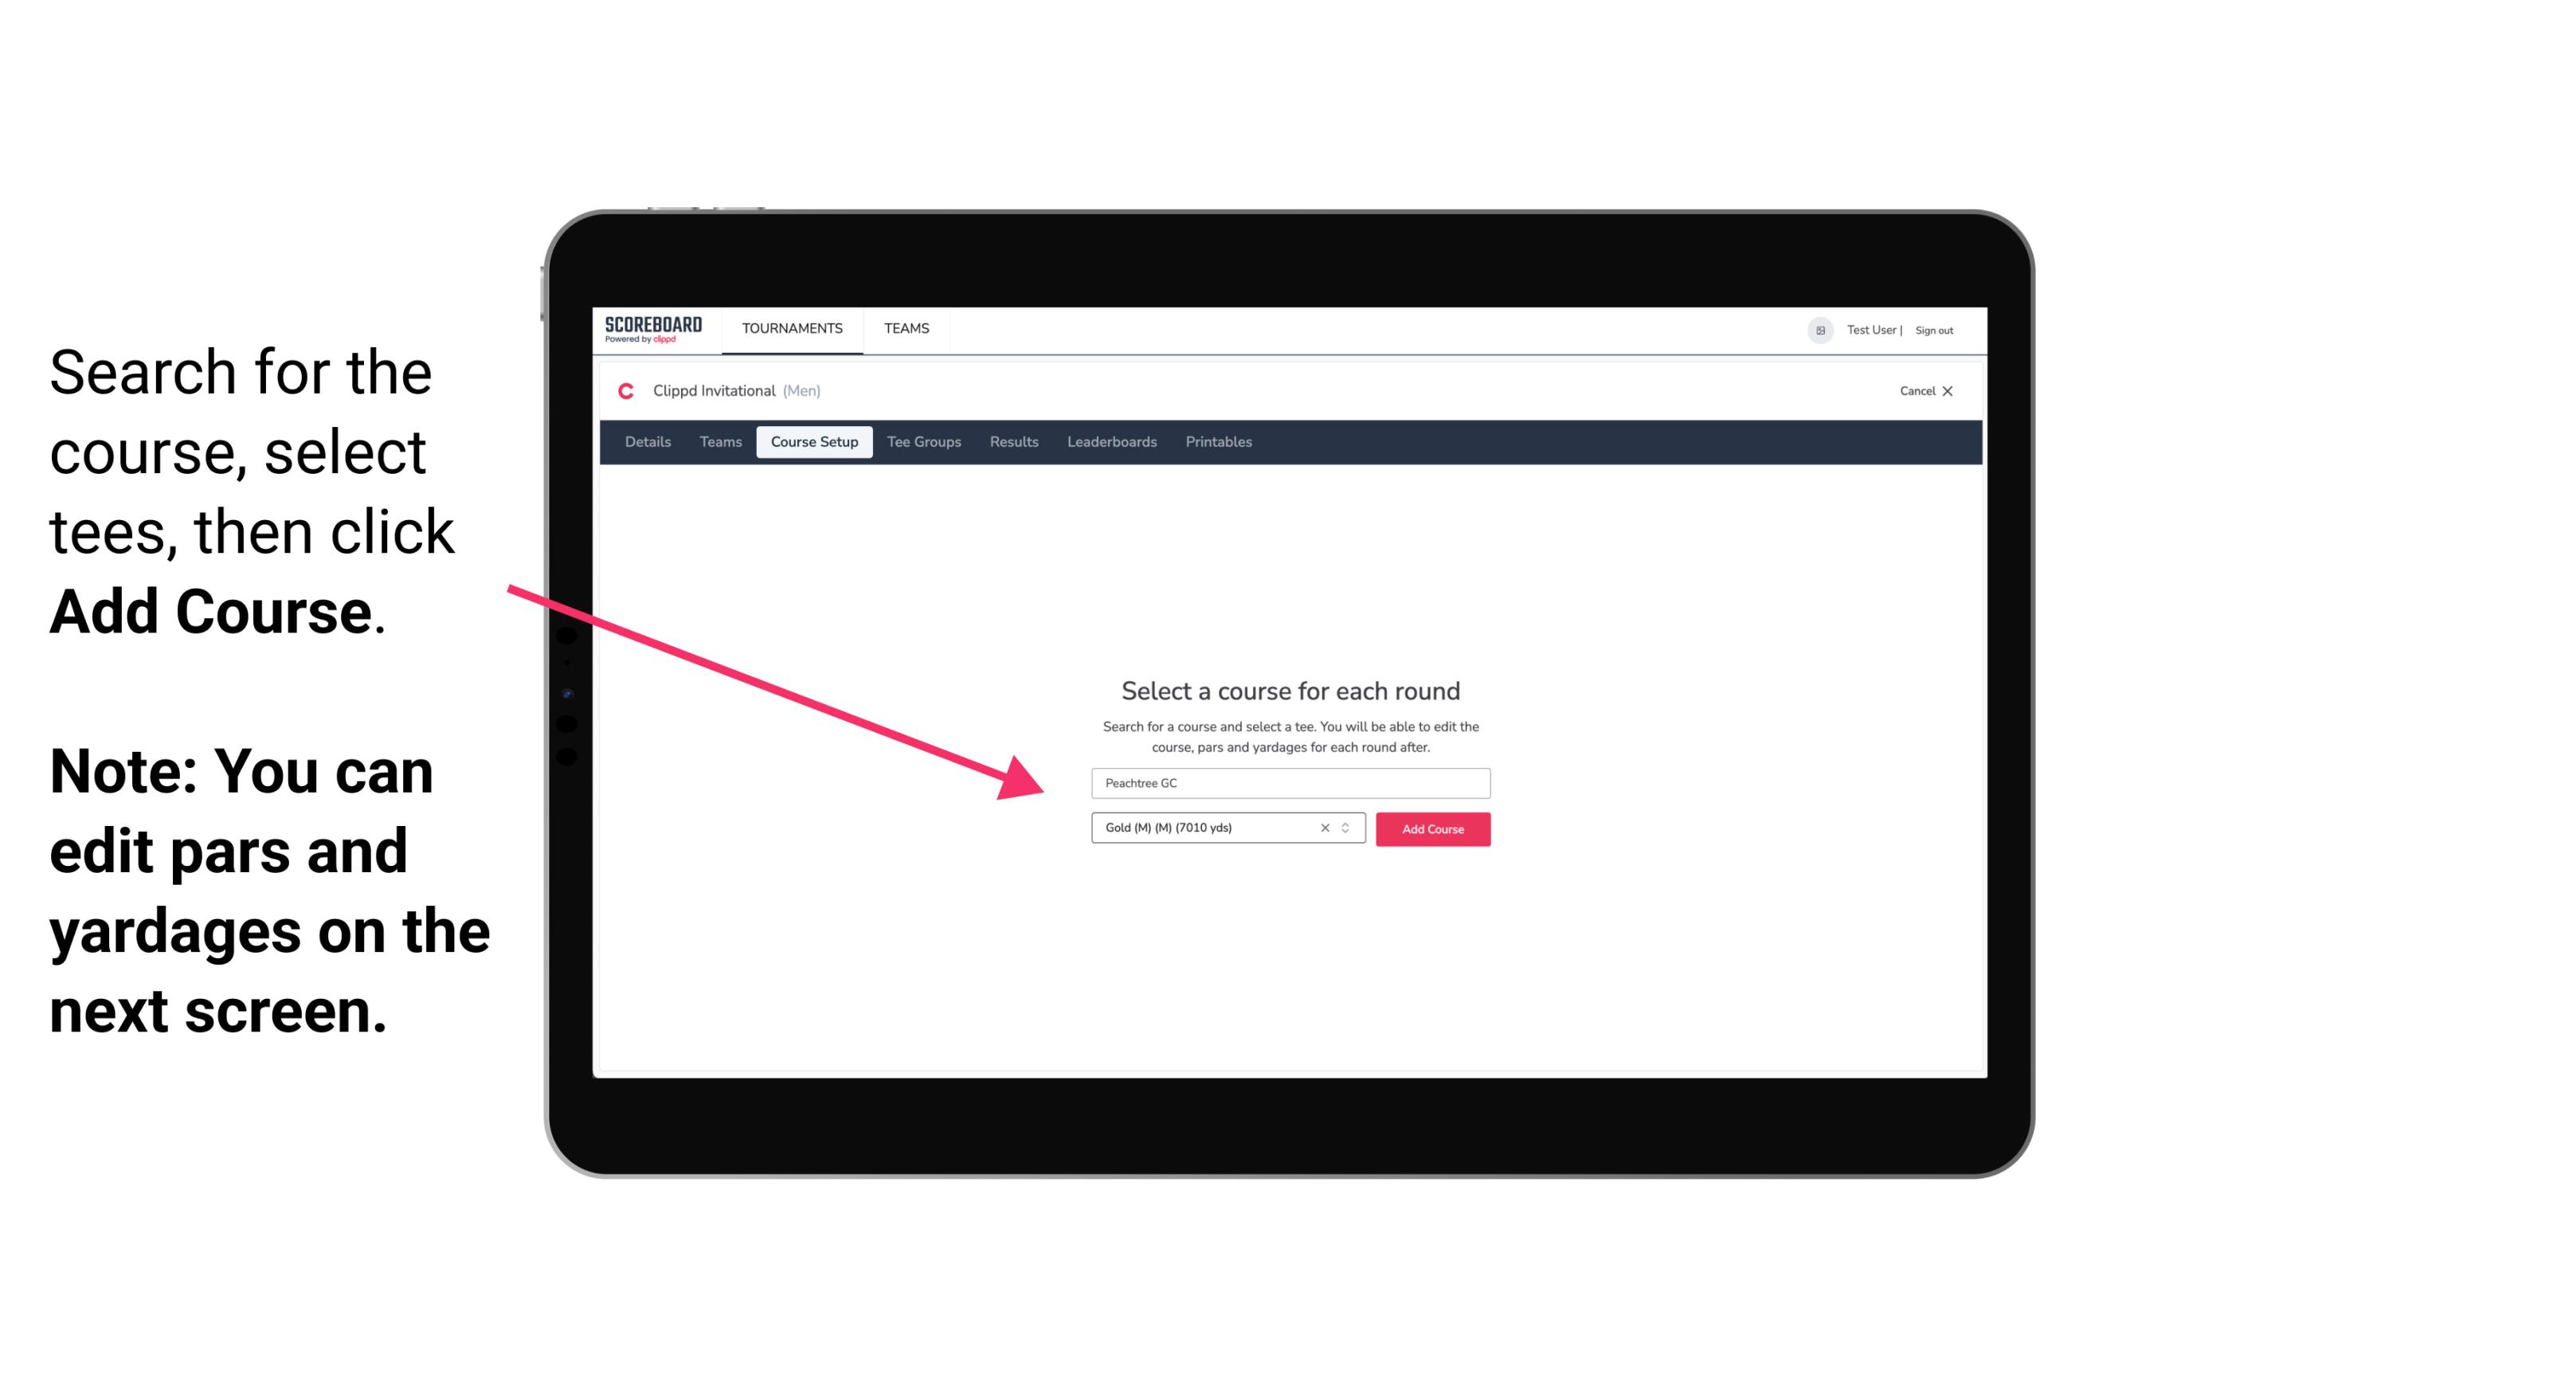Click the Sign out link
The width and height of the screenshot is (2576, 1386).
pos(1933,330)
